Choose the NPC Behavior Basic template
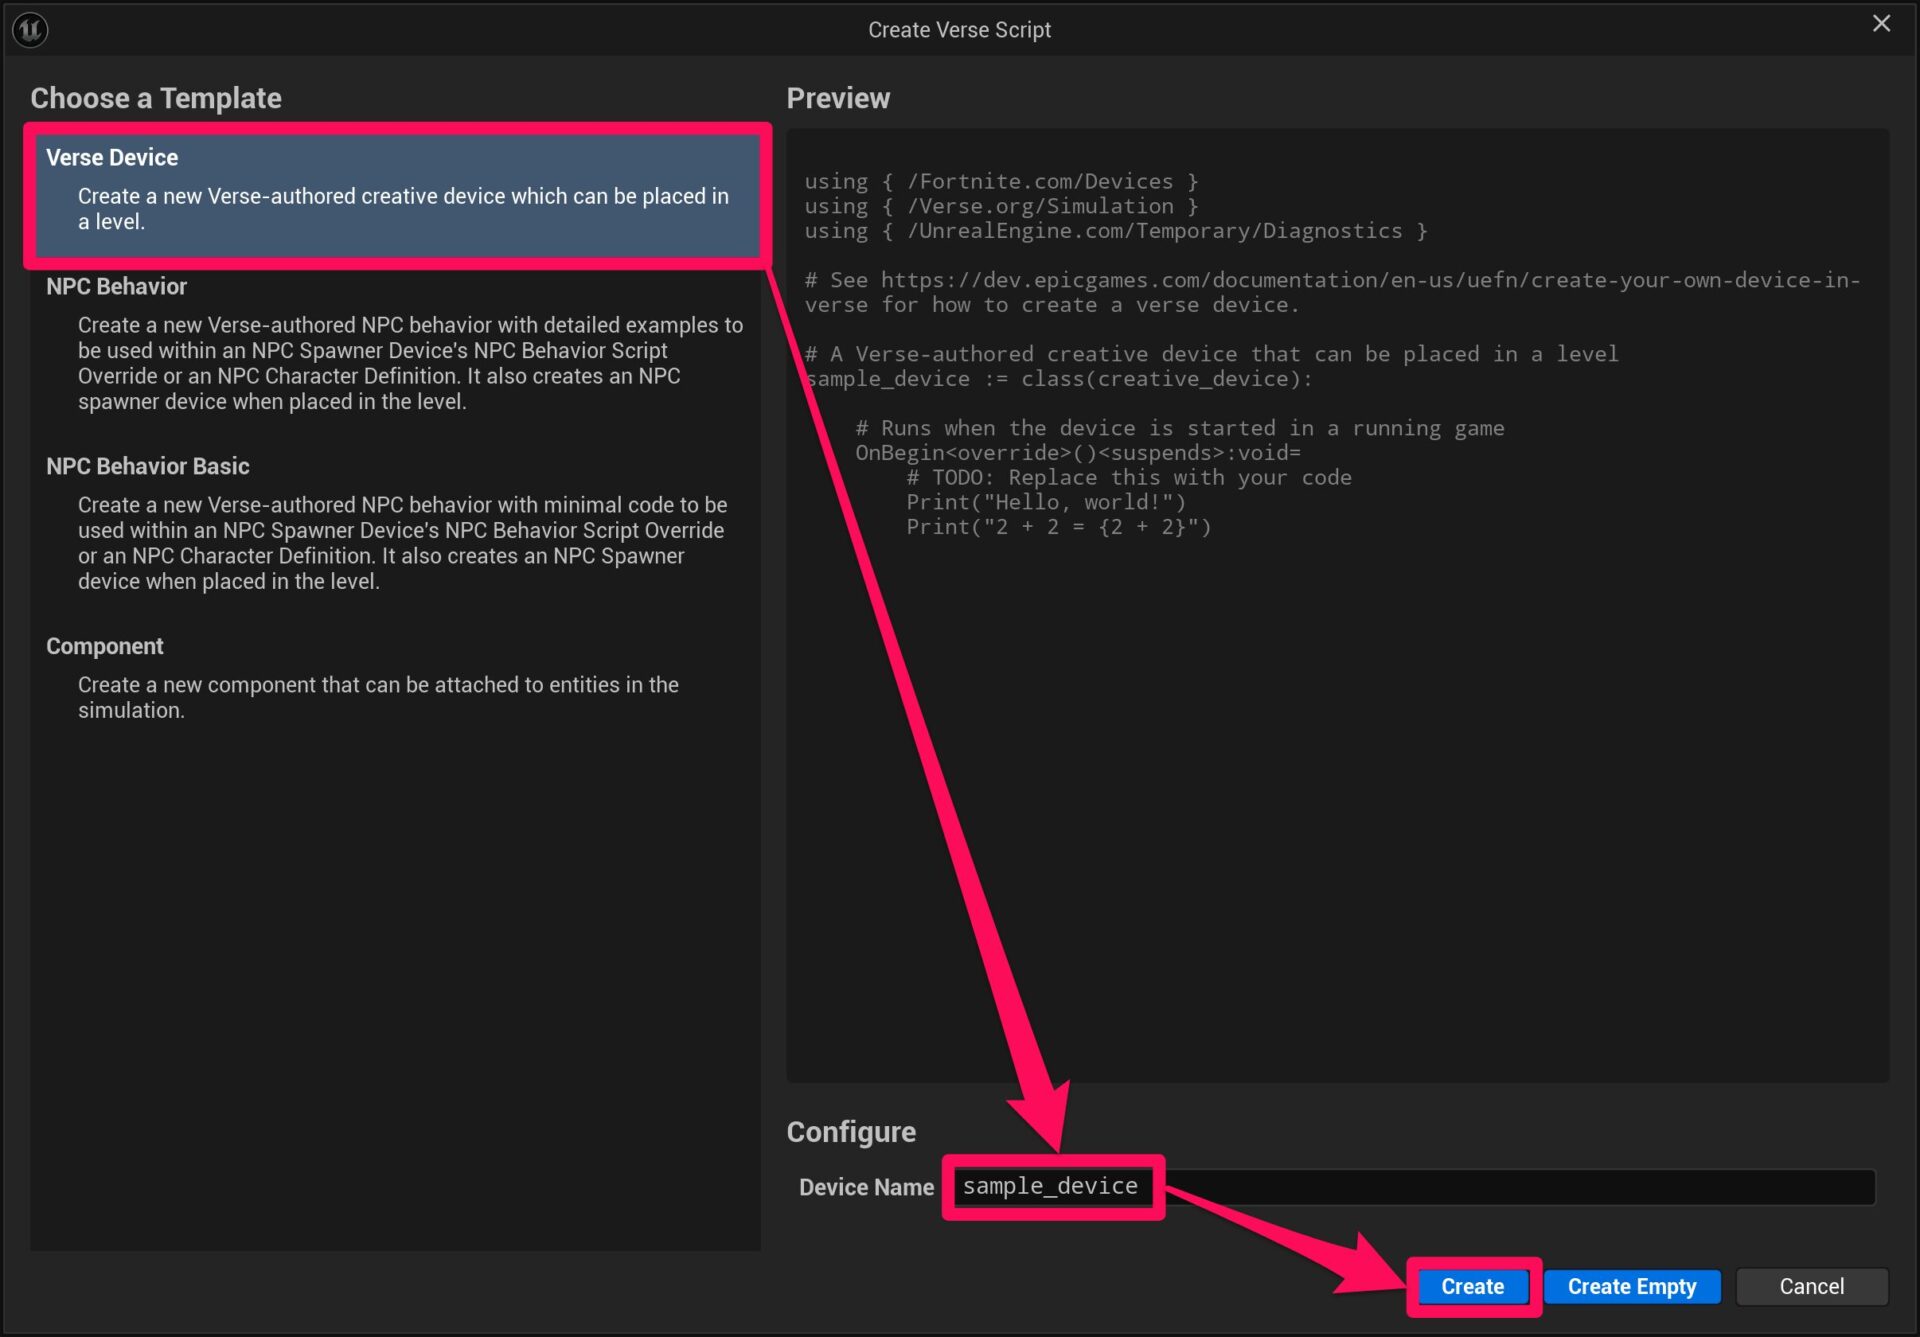1920x1337 pixels. [x=400, y=525]
